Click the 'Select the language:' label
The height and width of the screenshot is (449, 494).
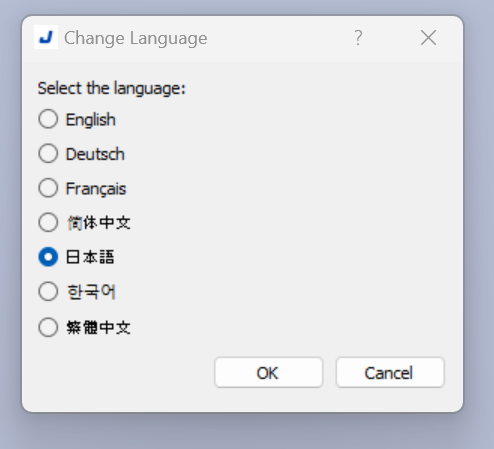coord(112,89)
